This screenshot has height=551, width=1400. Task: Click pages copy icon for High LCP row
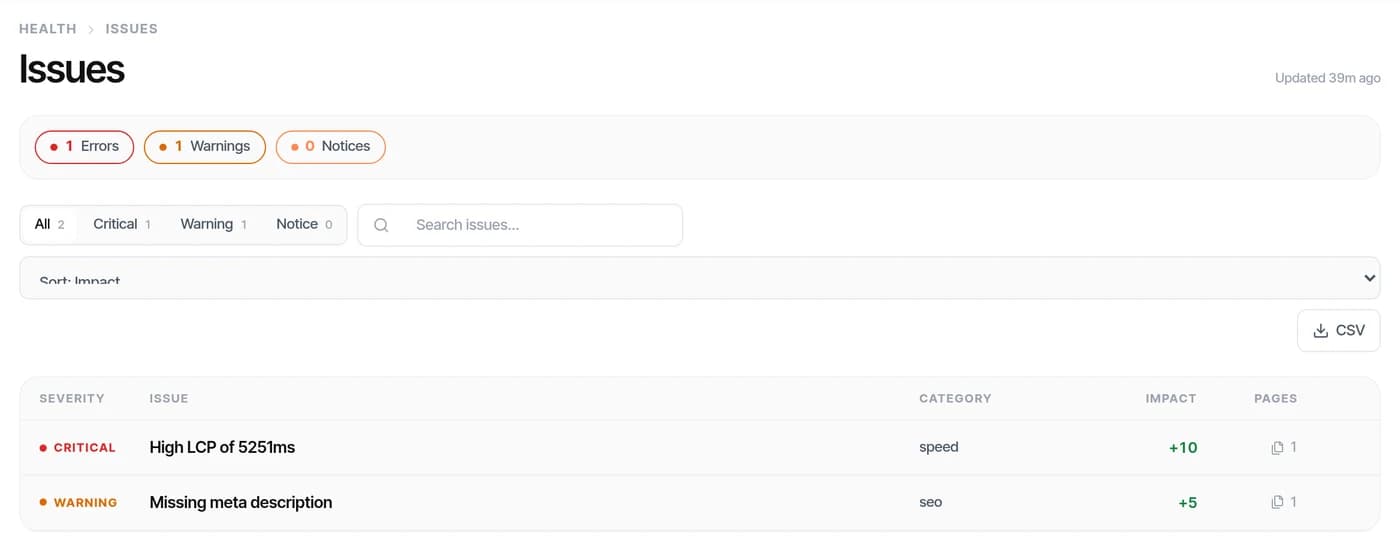(1277, 448)
